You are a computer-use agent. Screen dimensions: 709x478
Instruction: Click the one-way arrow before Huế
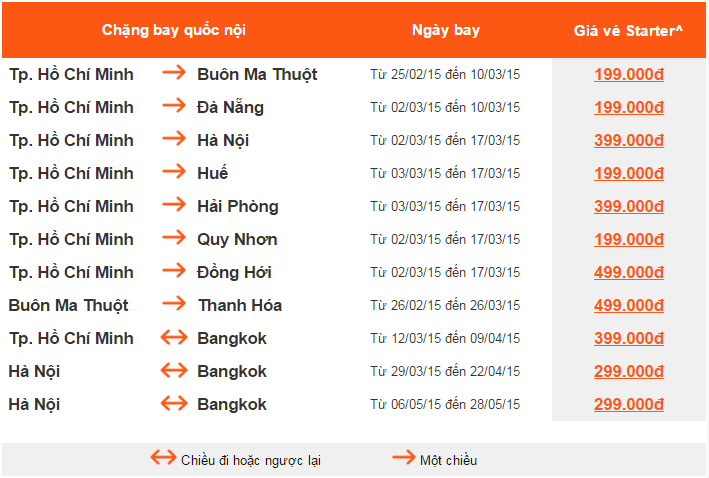click(x=174, y=173)
